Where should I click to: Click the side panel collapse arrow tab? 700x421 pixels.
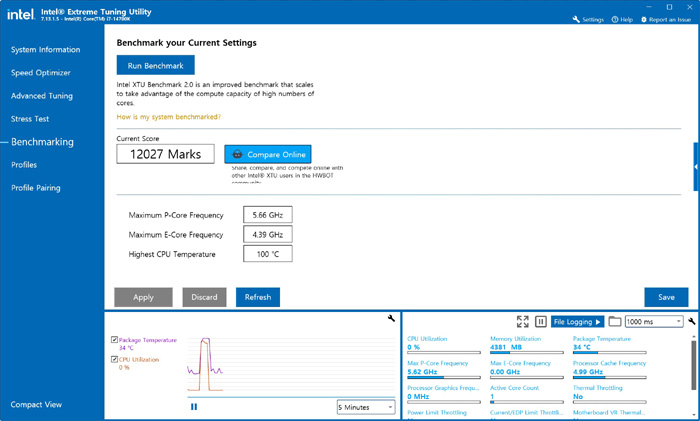696,167
